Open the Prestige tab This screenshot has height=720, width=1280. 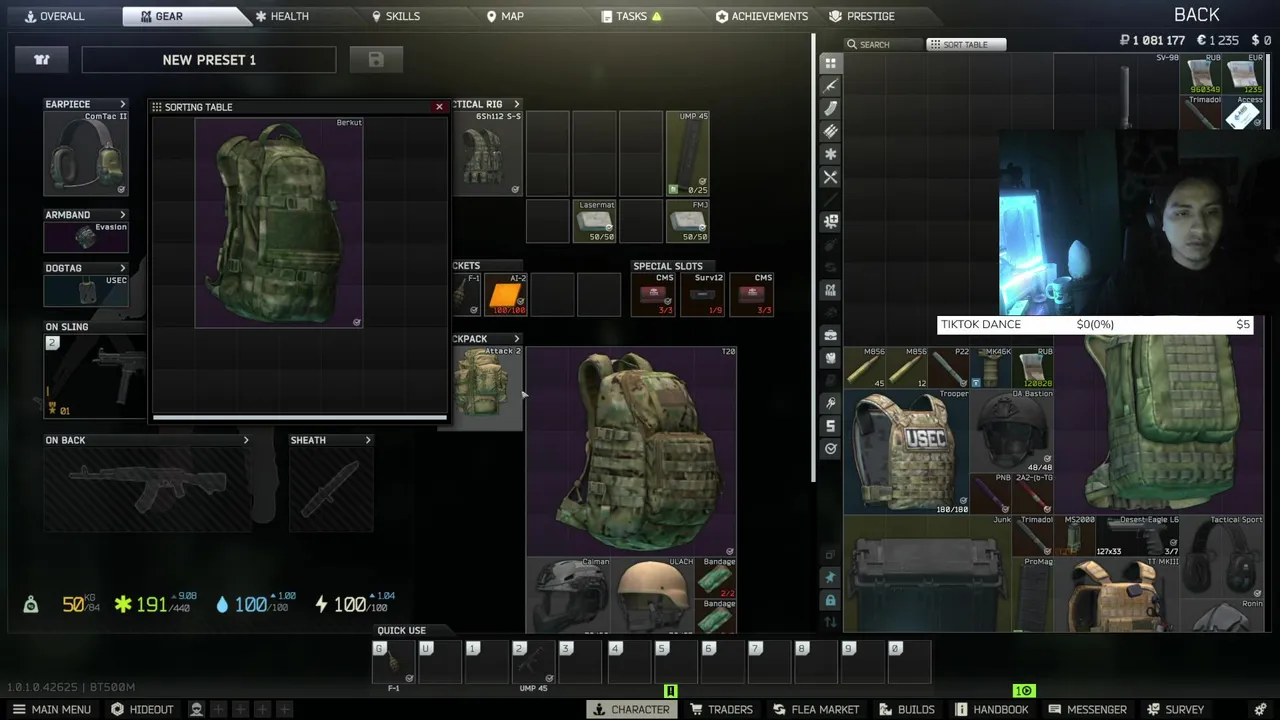pyautogui.click(x=862, y=16)
